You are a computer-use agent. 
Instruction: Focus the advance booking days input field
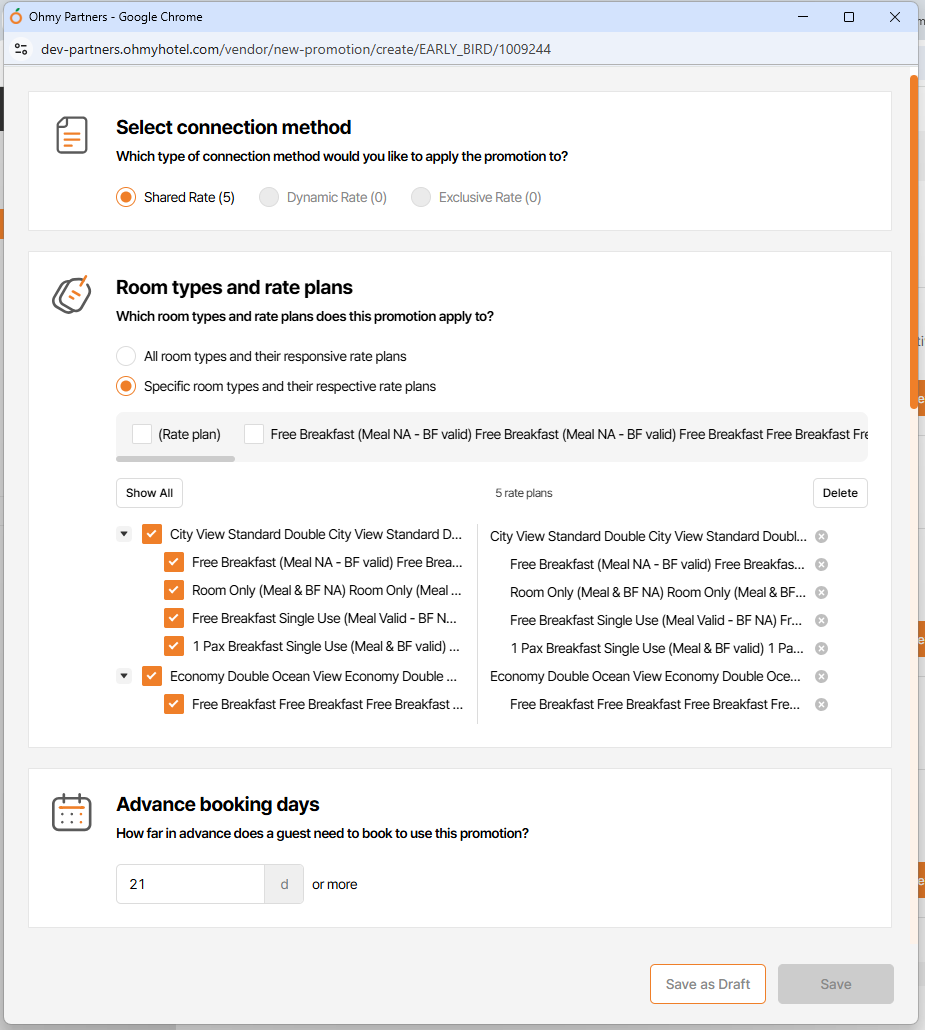[190, 884]
